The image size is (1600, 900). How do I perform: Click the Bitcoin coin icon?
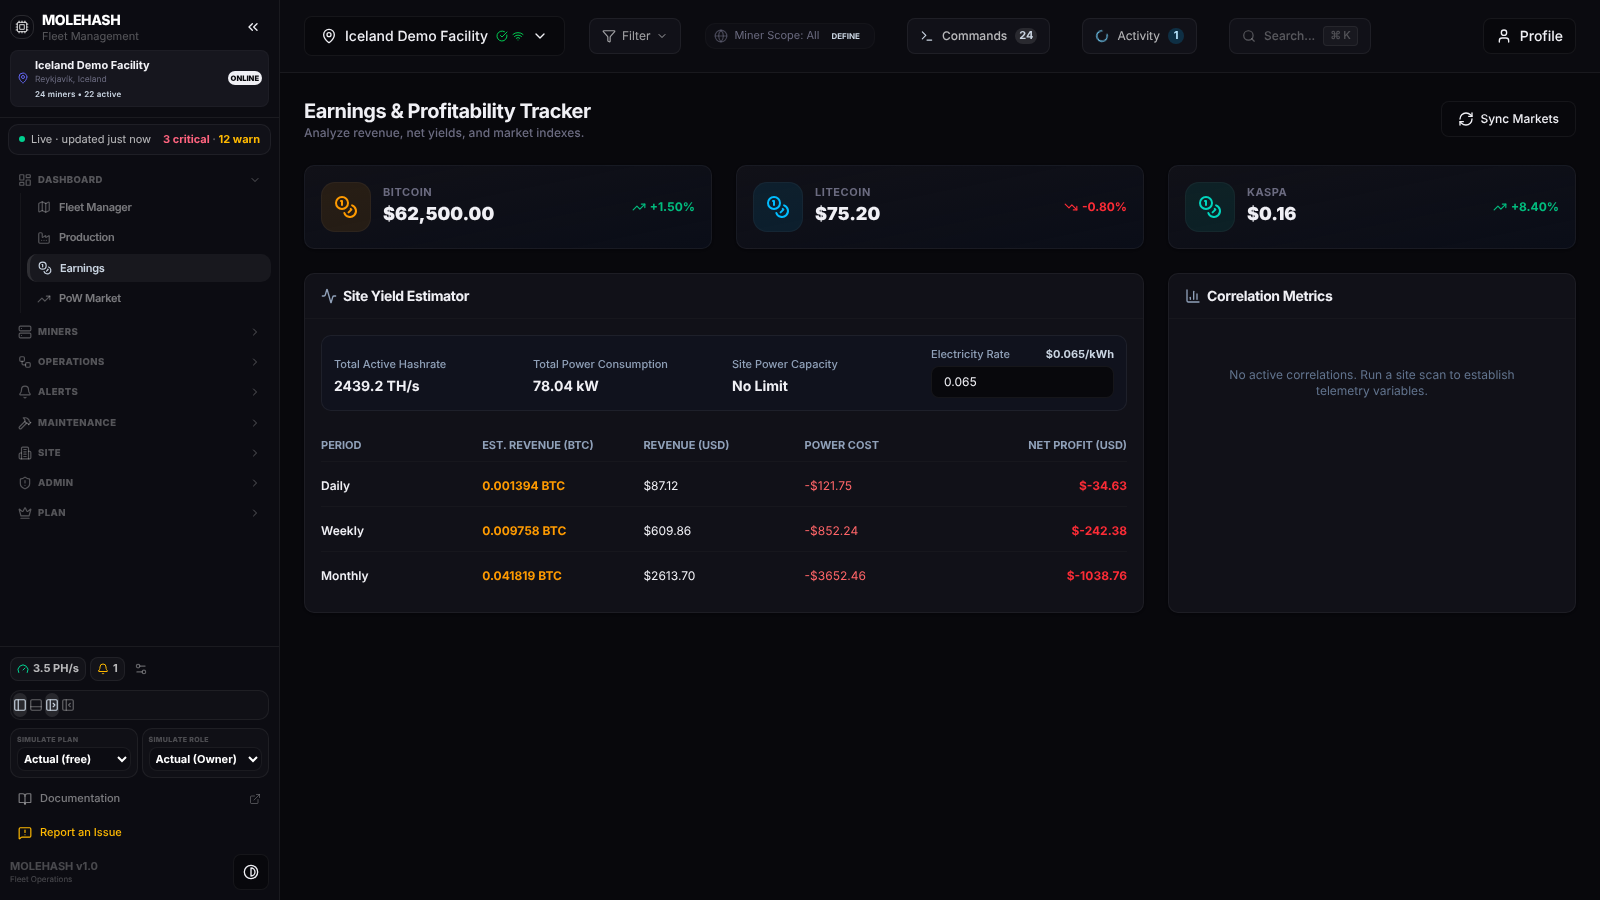click(x=346, y=207)
